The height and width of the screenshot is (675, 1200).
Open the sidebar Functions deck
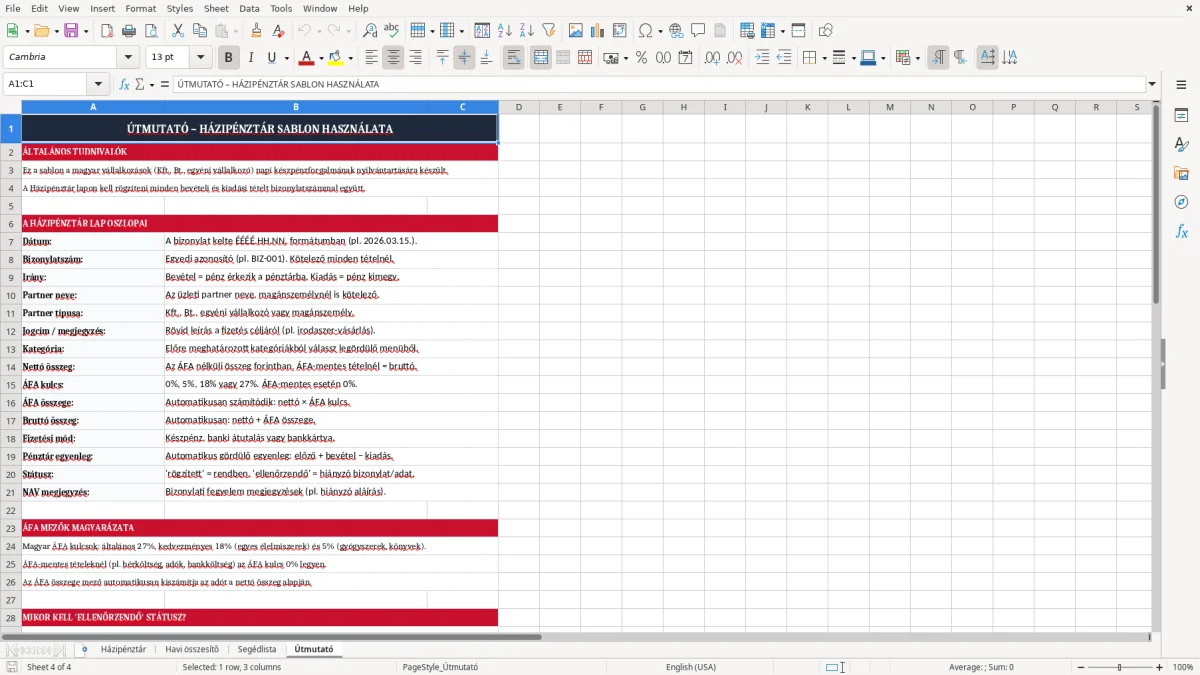pos(1181,231)
